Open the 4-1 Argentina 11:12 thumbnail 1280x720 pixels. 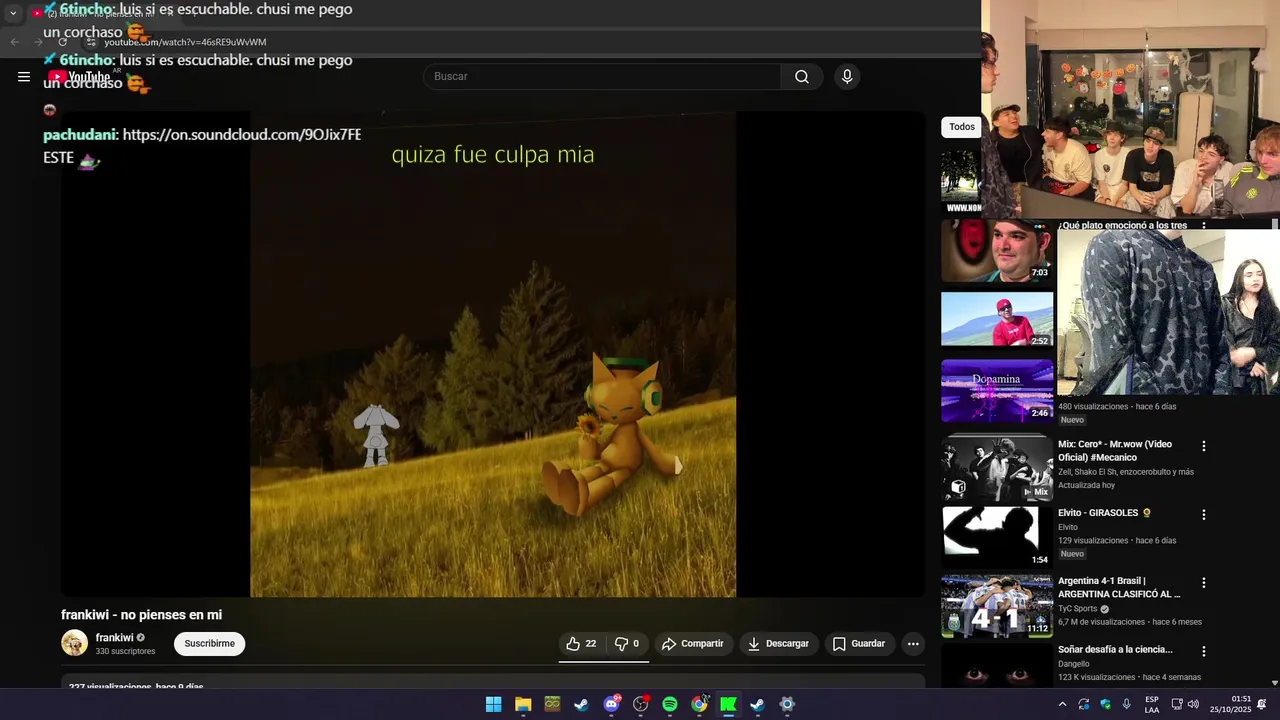[997, 605]
